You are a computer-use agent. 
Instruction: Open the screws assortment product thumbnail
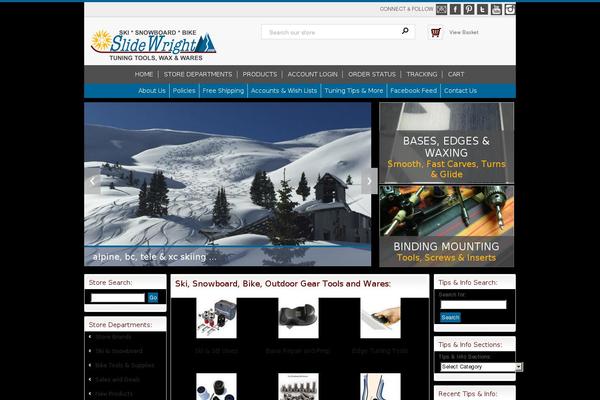pos(298,387)
